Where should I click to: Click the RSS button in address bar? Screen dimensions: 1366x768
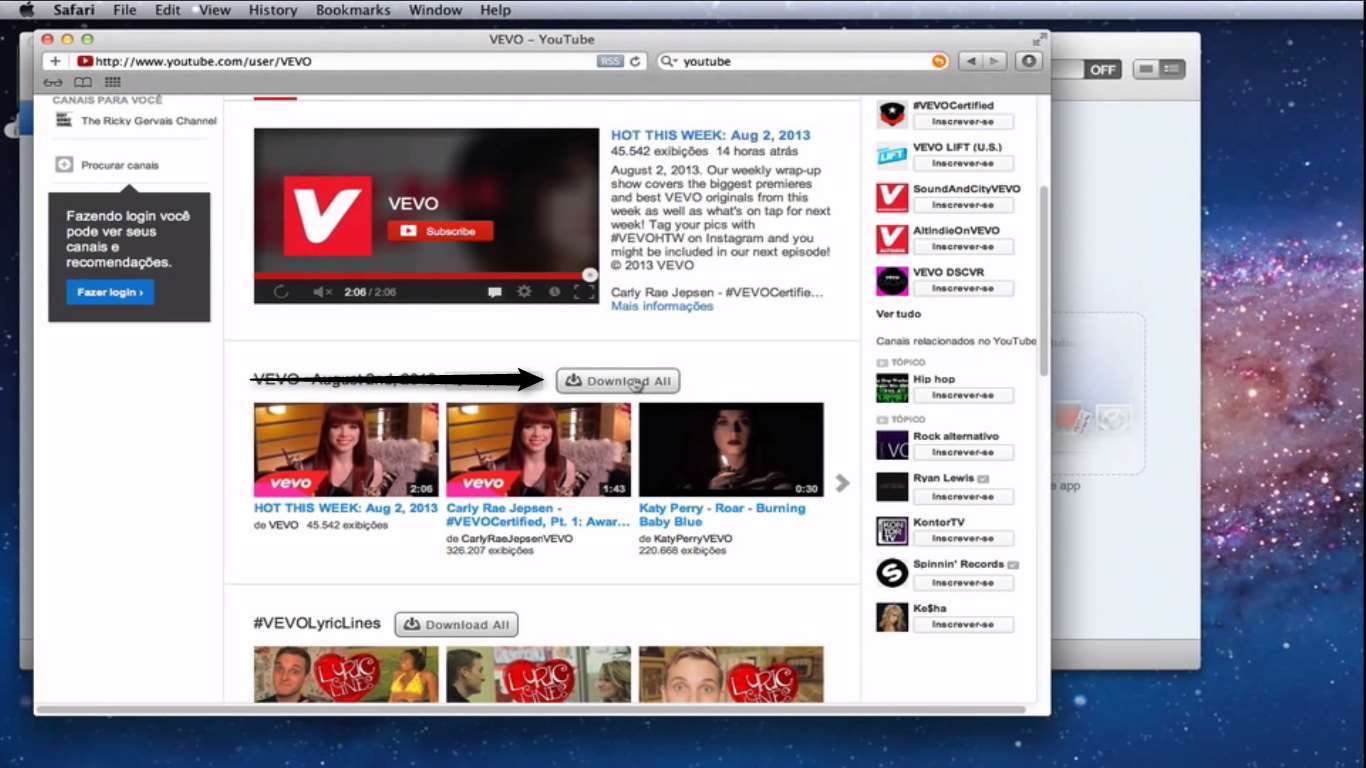(x=610, y=61)
